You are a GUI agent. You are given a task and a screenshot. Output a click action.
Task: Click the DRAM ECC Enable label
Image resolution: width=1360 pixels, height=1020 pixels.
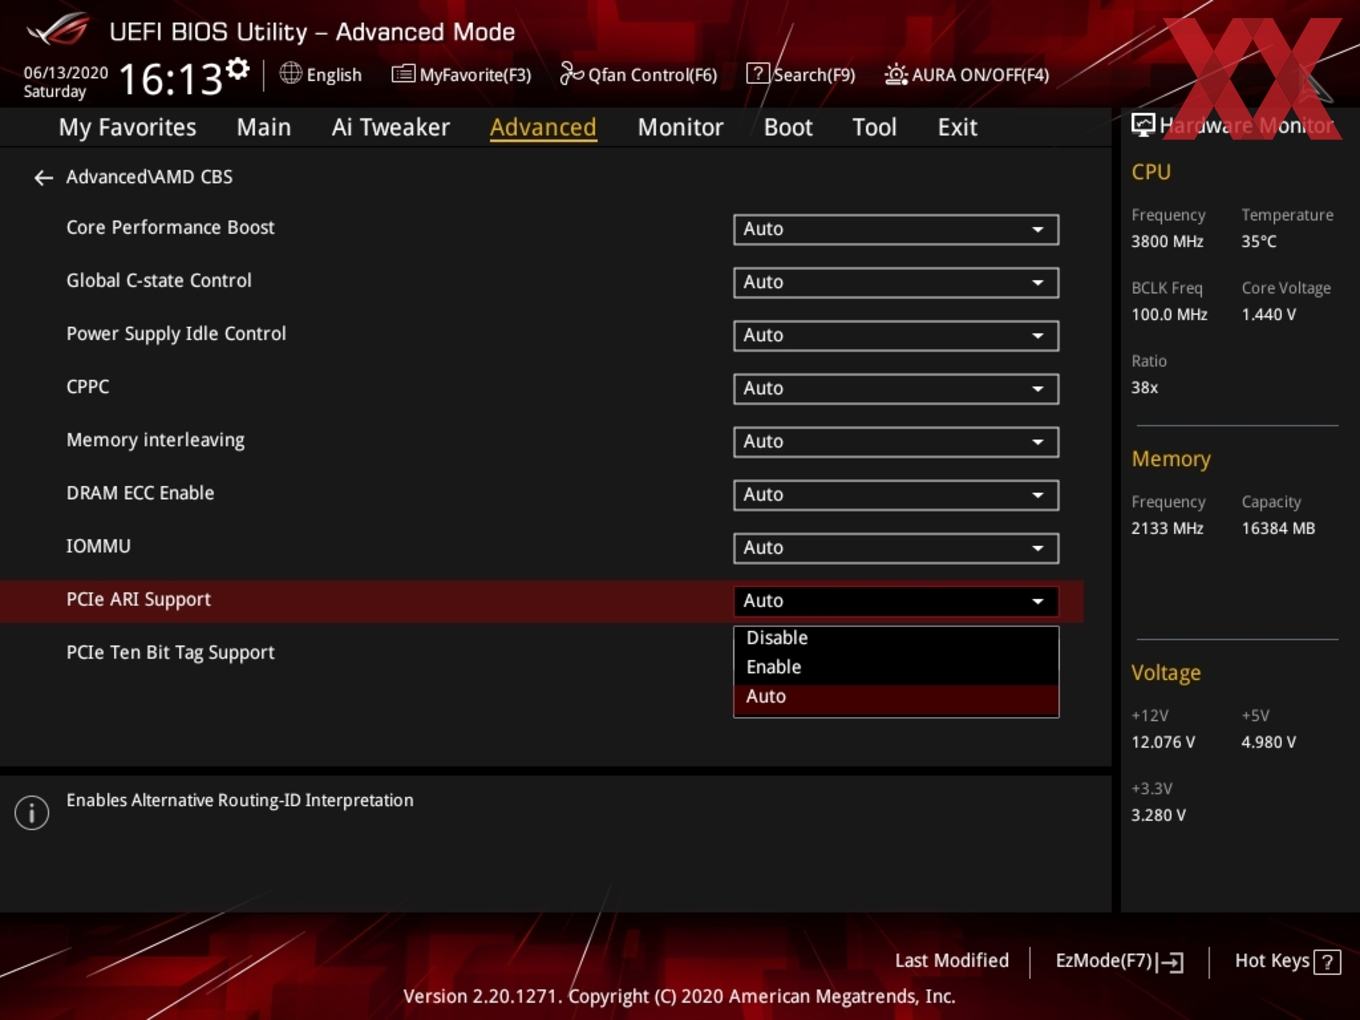coord(140,493)
